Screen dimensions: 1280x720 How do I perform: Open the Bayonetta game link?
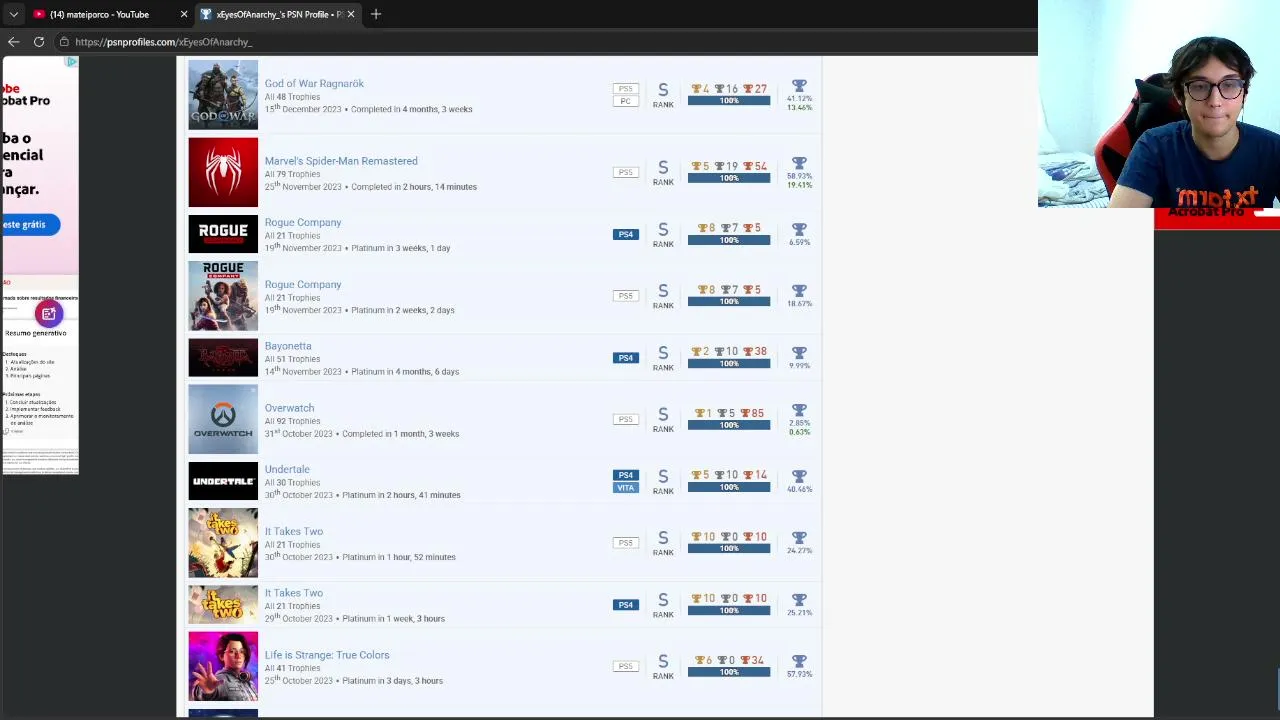(x=288, y=346)
